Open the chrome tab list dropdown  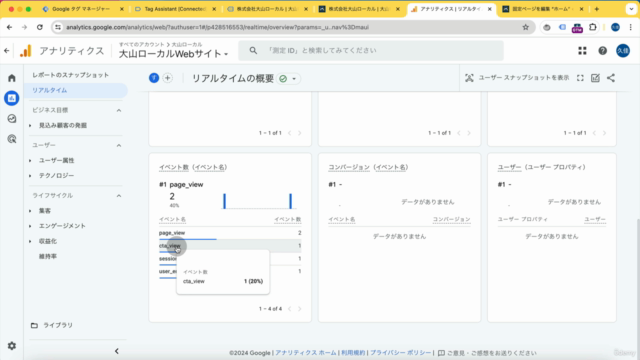631,9
